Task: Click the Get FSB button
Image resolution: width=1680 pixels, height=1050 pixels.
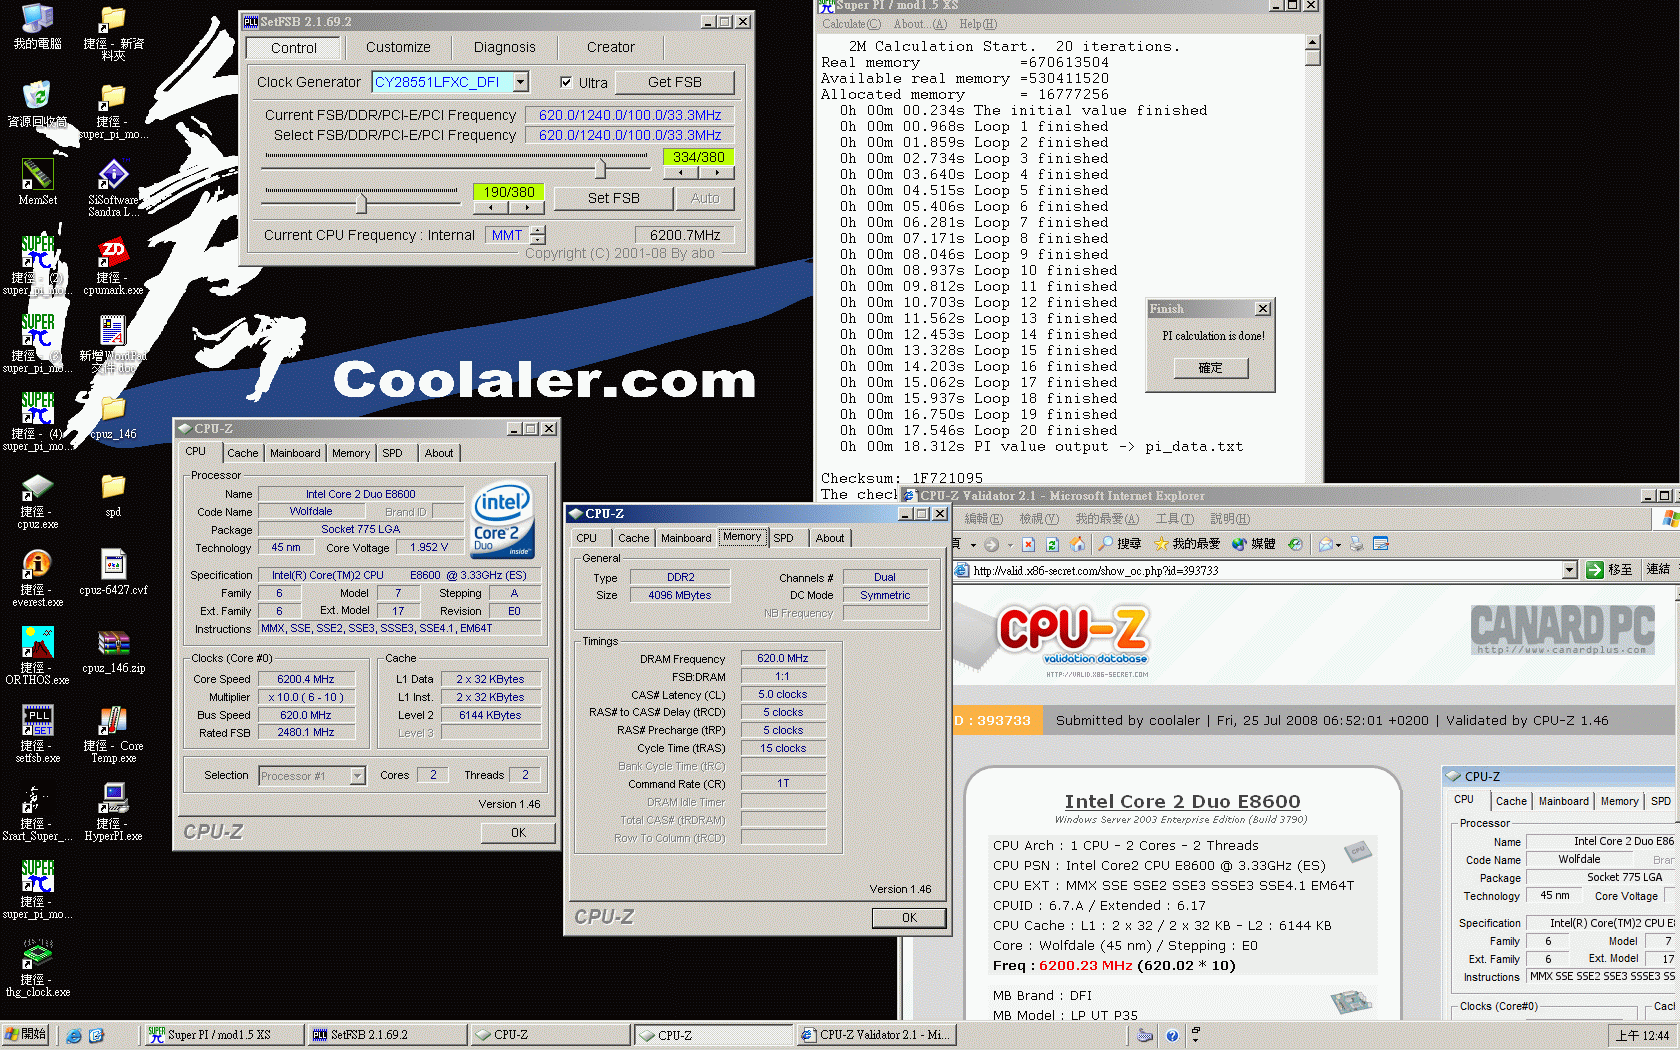Action: (x=675, y=82)
